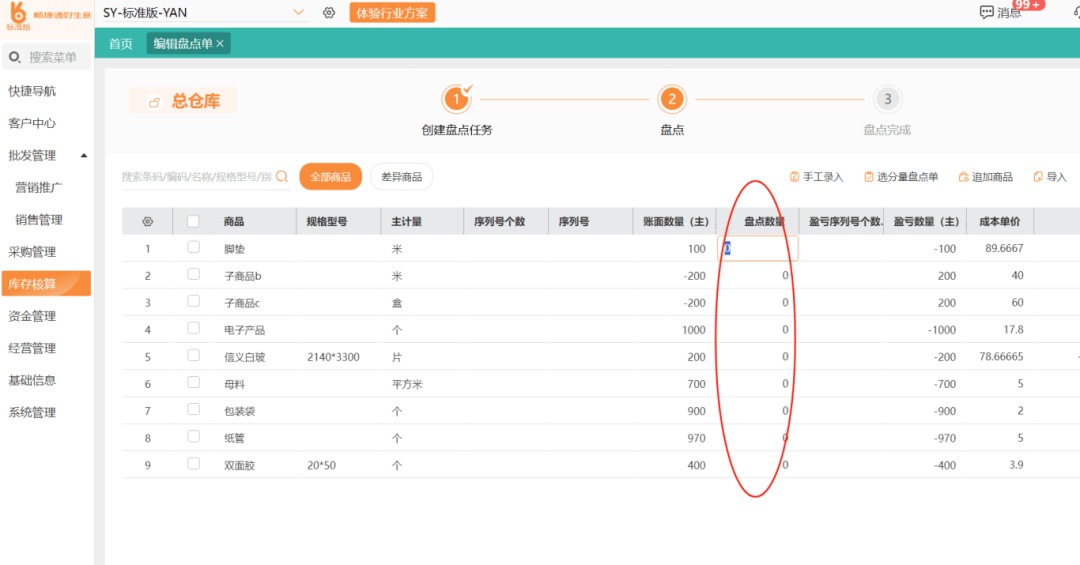Click the 选分量盘点单 icon

click(x=869, y=177)
